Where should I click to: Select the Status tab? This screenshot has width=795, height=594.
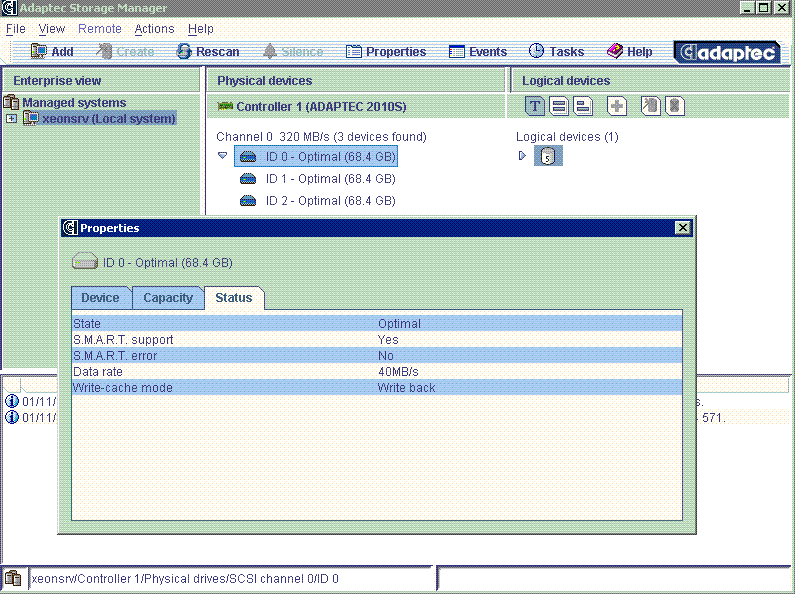pyautogui.click(x=234, y=298)
